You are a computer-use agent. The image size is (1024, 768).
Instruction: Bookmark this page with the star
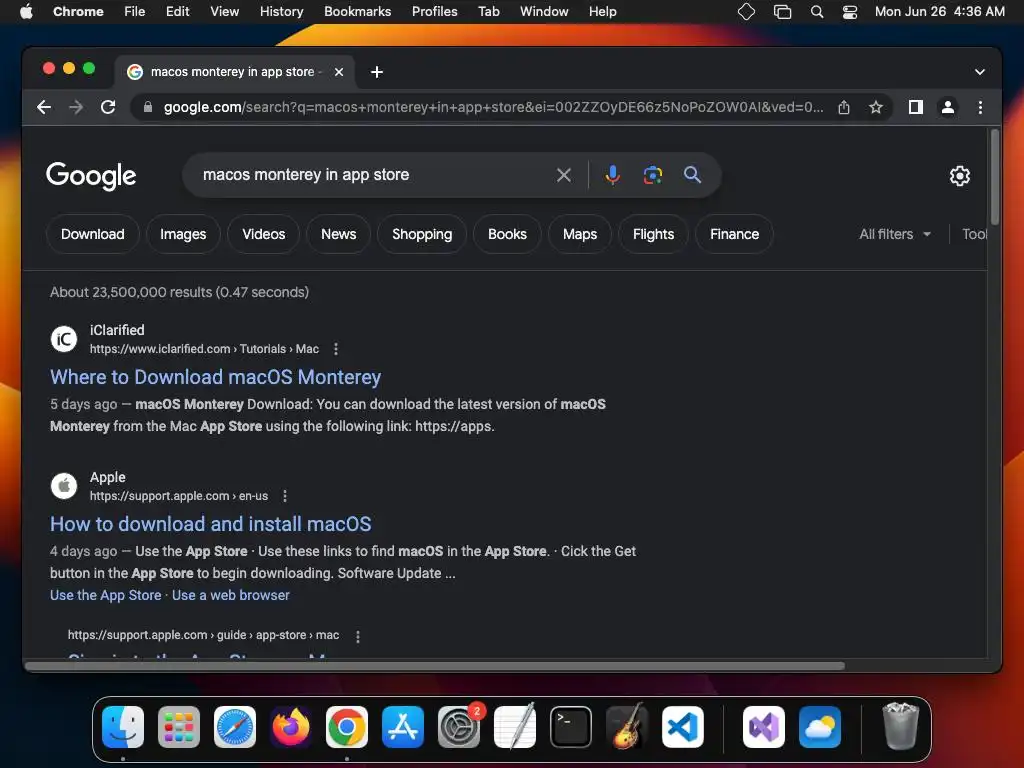(x=876, y=107)
